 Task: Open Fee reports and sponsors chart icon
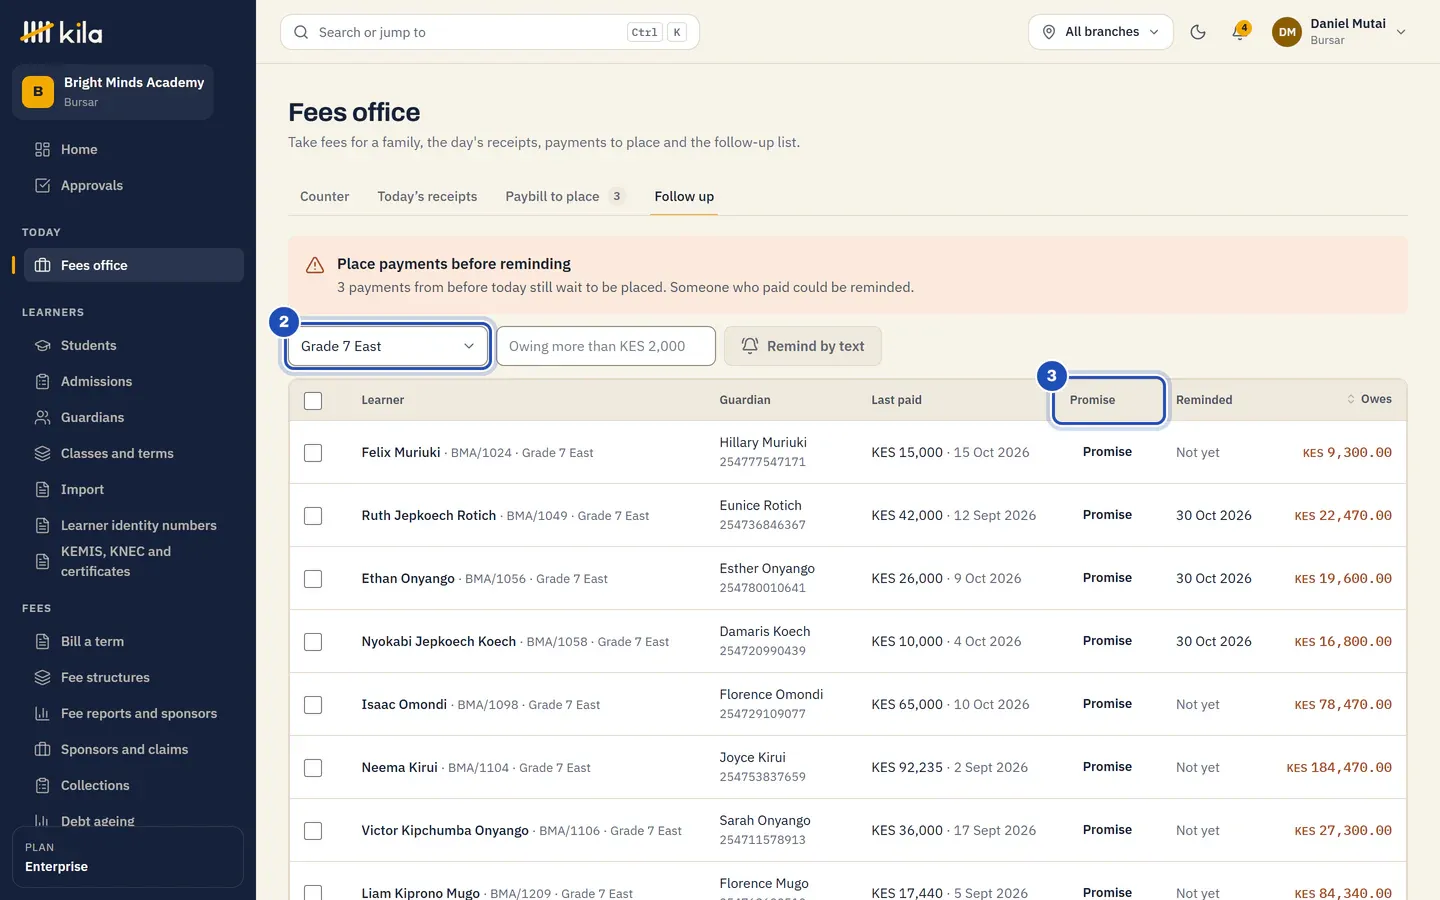click(42, 713)
